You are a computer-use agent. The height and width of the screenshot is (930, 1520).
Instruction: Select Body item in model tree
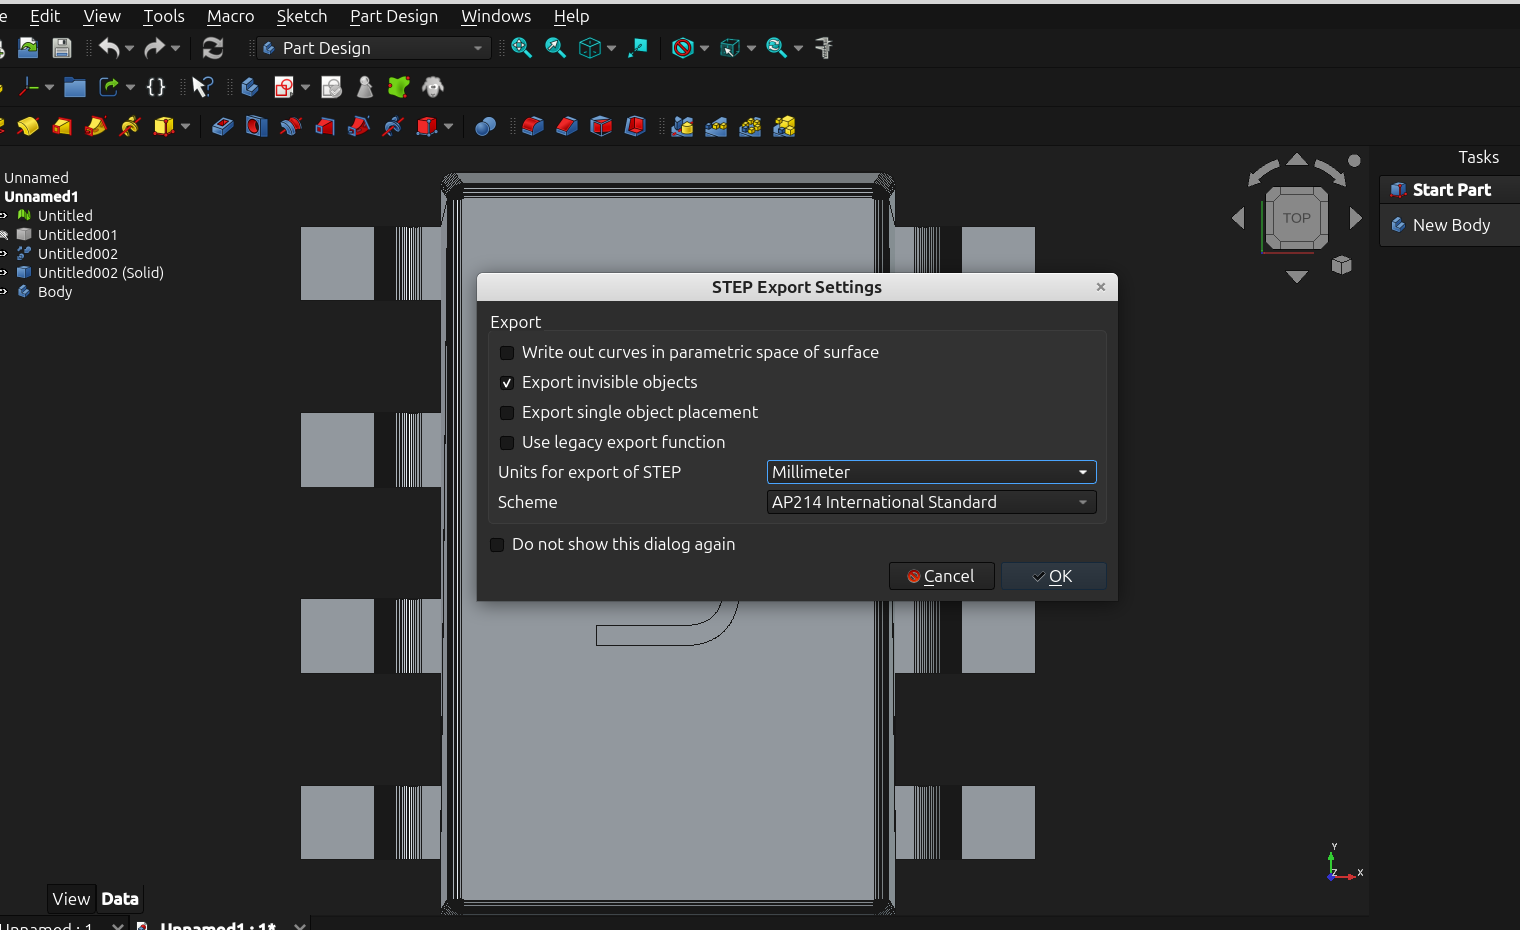pyautogui.click(x=54, y=292)
